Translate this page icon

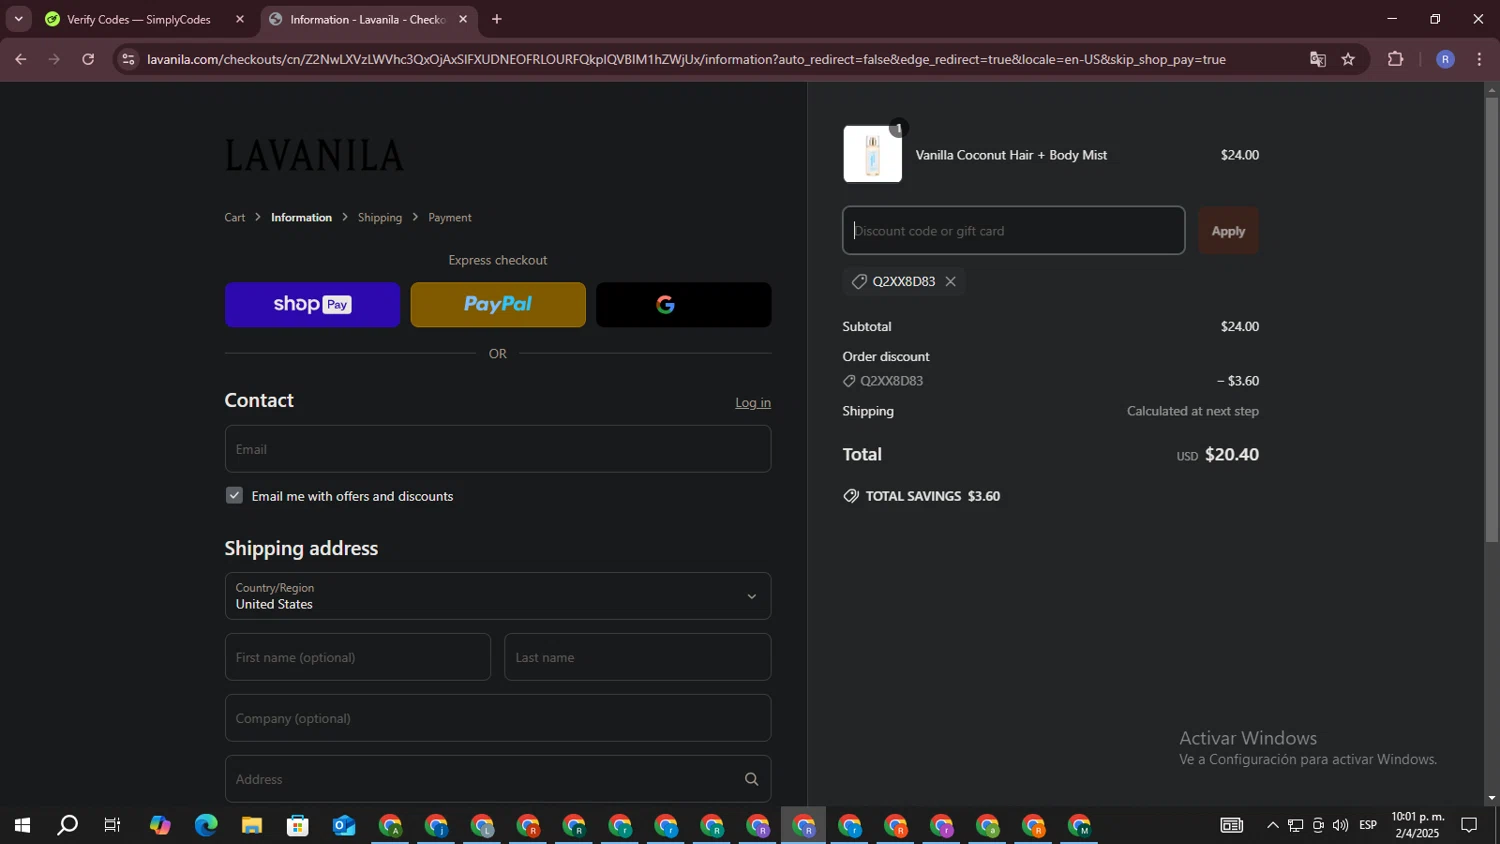[x=1318, y=59]
